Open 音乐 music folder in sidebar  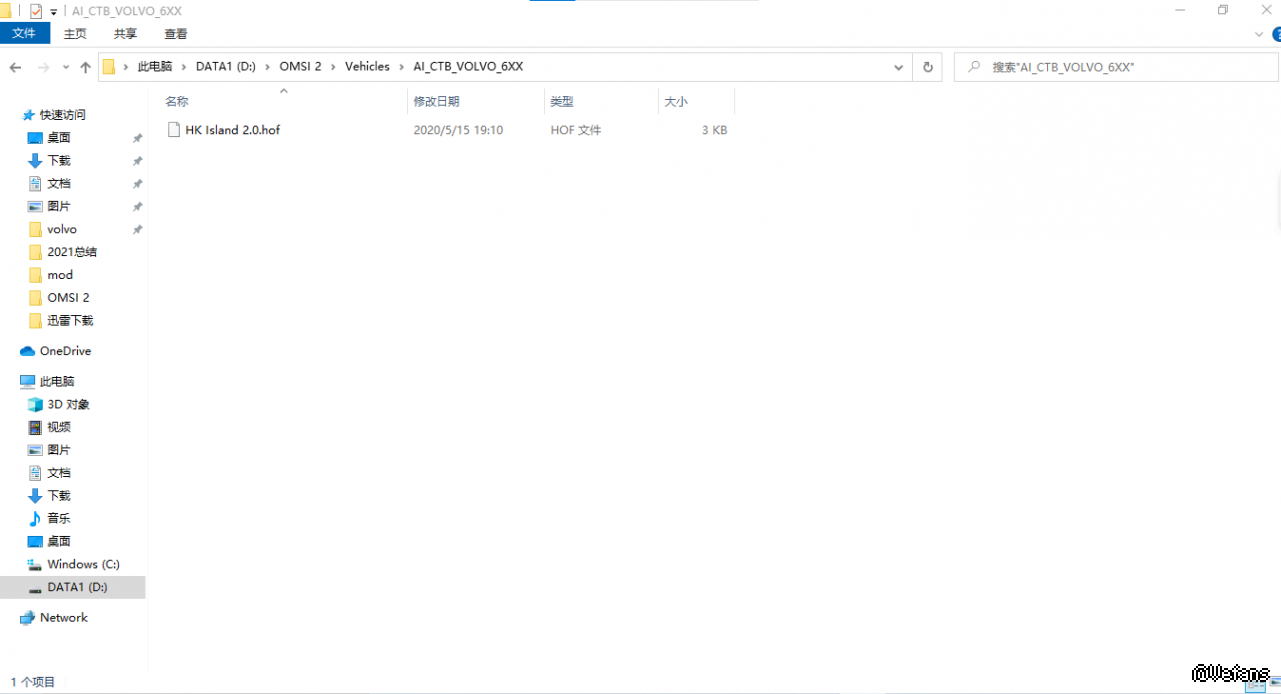coord(59,518)
